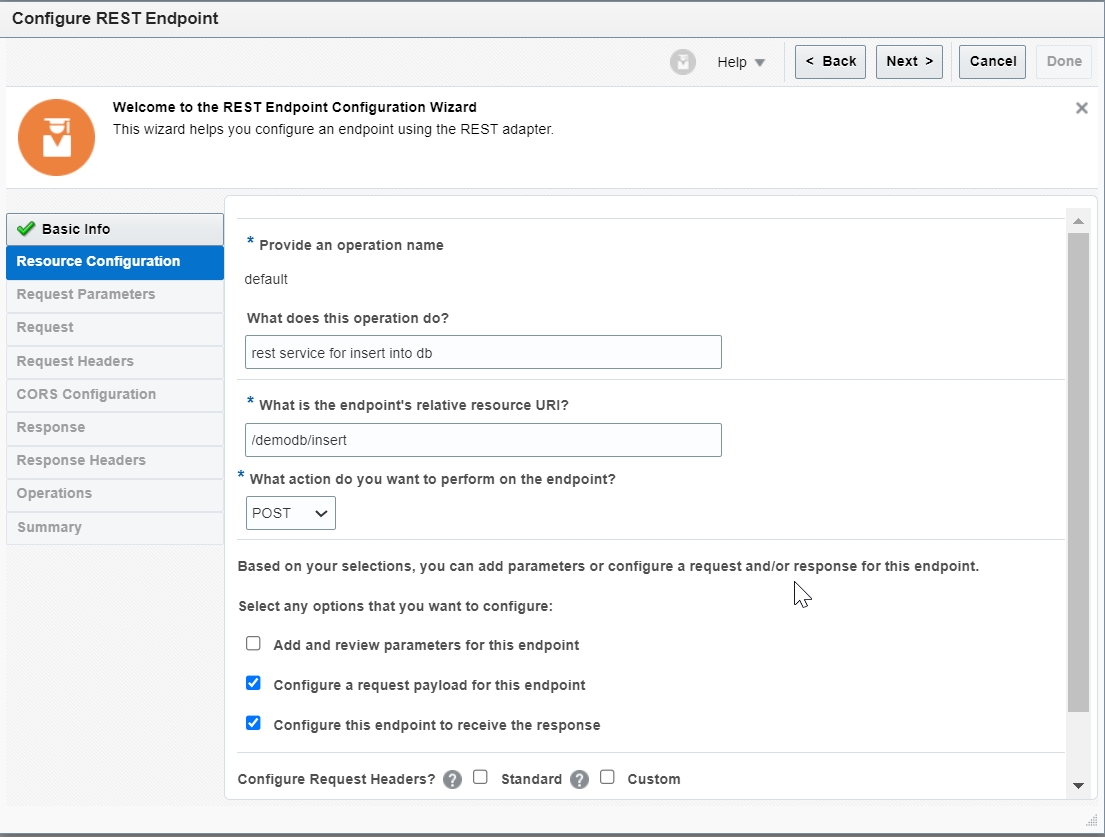Click the orange REST adapter icon
Image resolution: width=1105 pixels, height=837 pixels.
pyautogui.click(x=56, y=136)
